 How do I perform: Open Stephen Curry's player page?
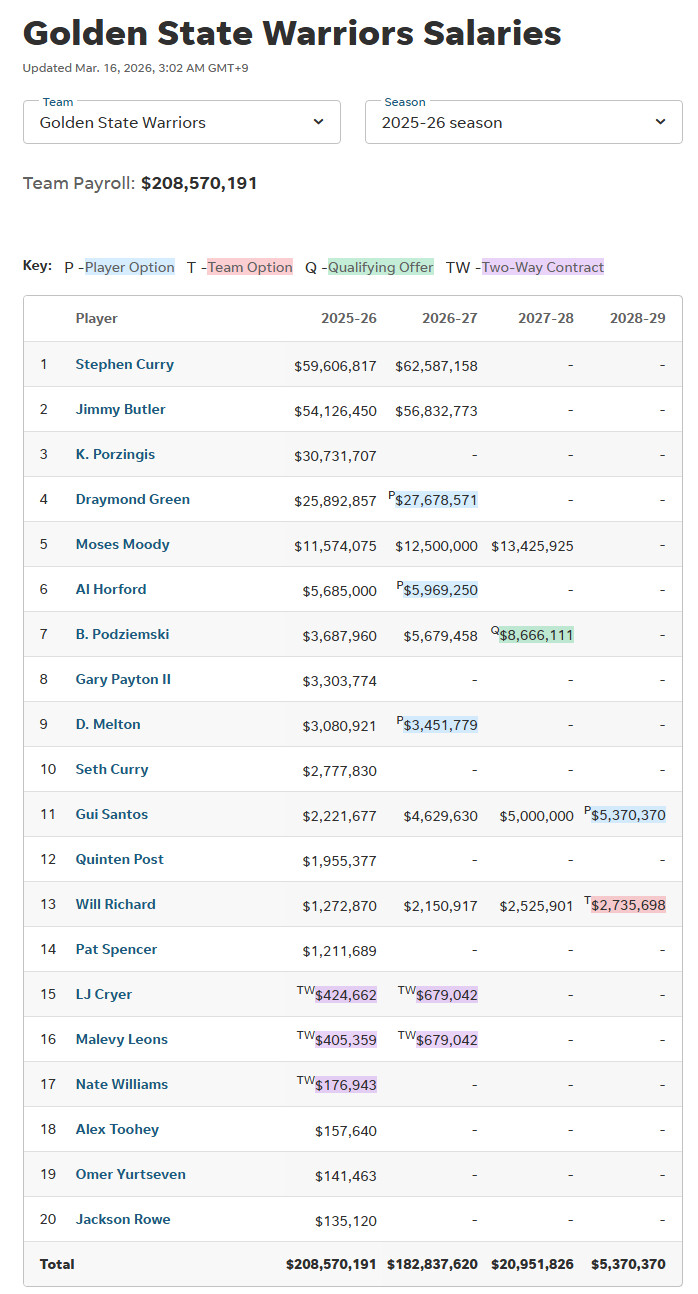(125, 364)
